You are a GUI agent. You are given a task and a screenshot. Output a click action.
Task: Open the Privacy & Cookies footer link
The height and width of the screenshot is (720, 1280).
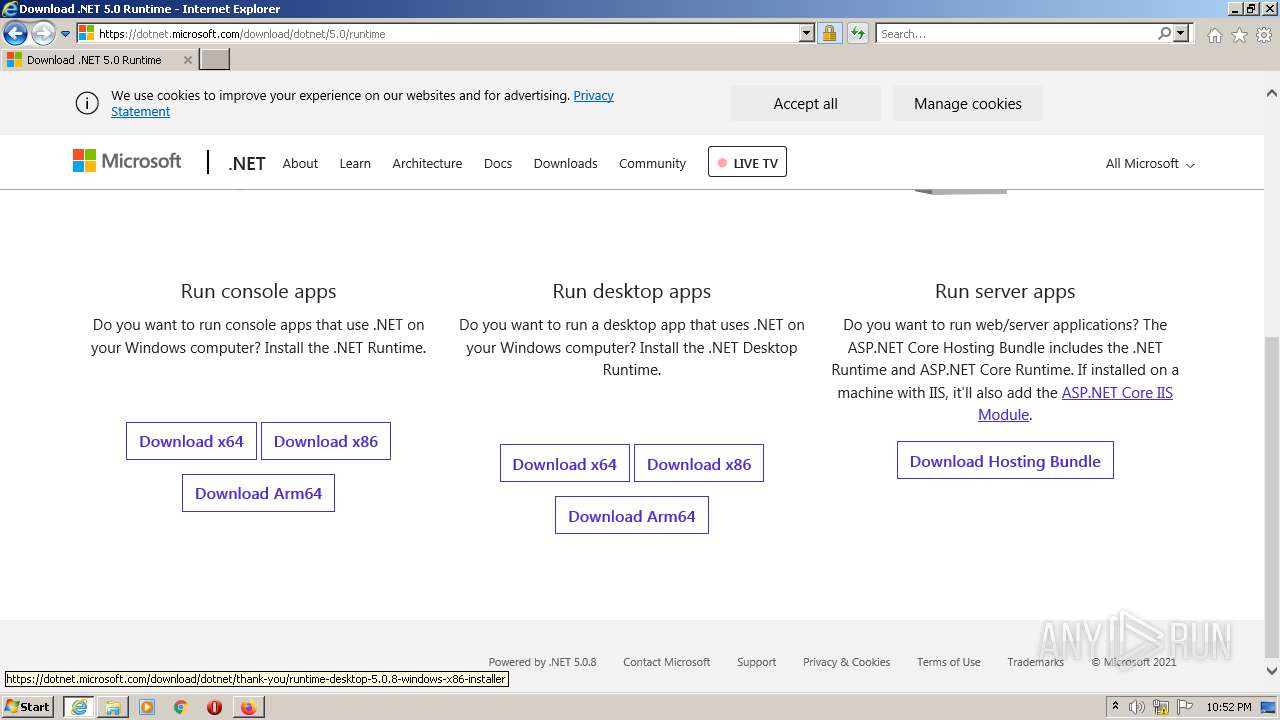click(x=846, y=662)
